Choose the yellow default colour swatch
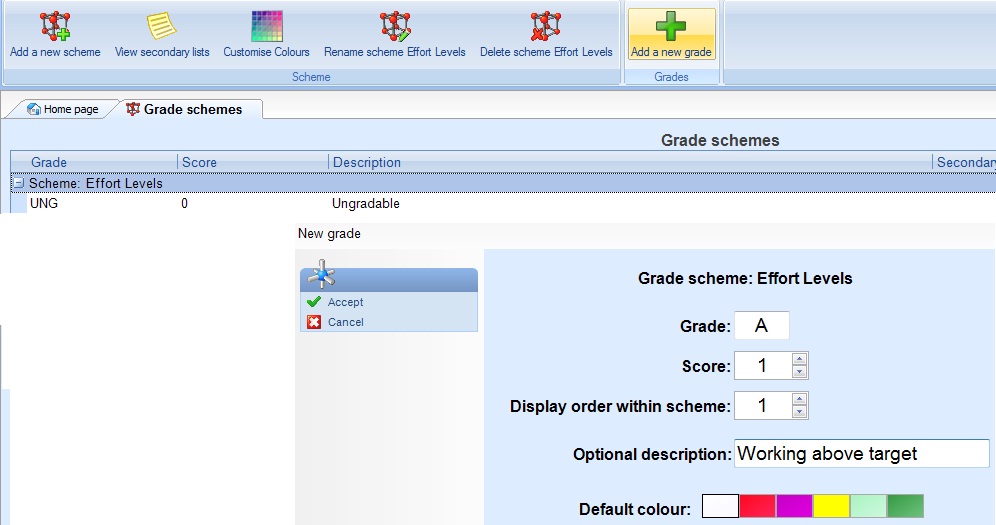 coord(831,507)
